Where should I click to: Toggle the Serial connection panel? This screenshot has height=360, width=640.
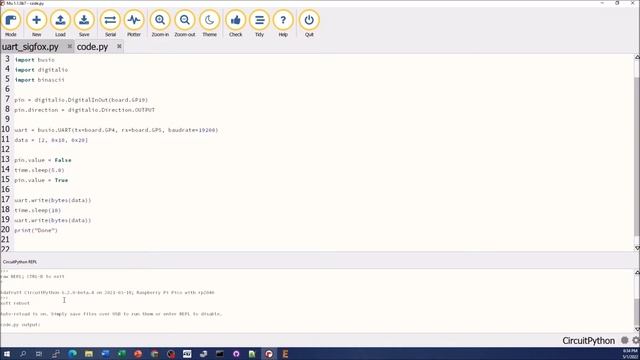pyautogui.click(x=110, y=24)
